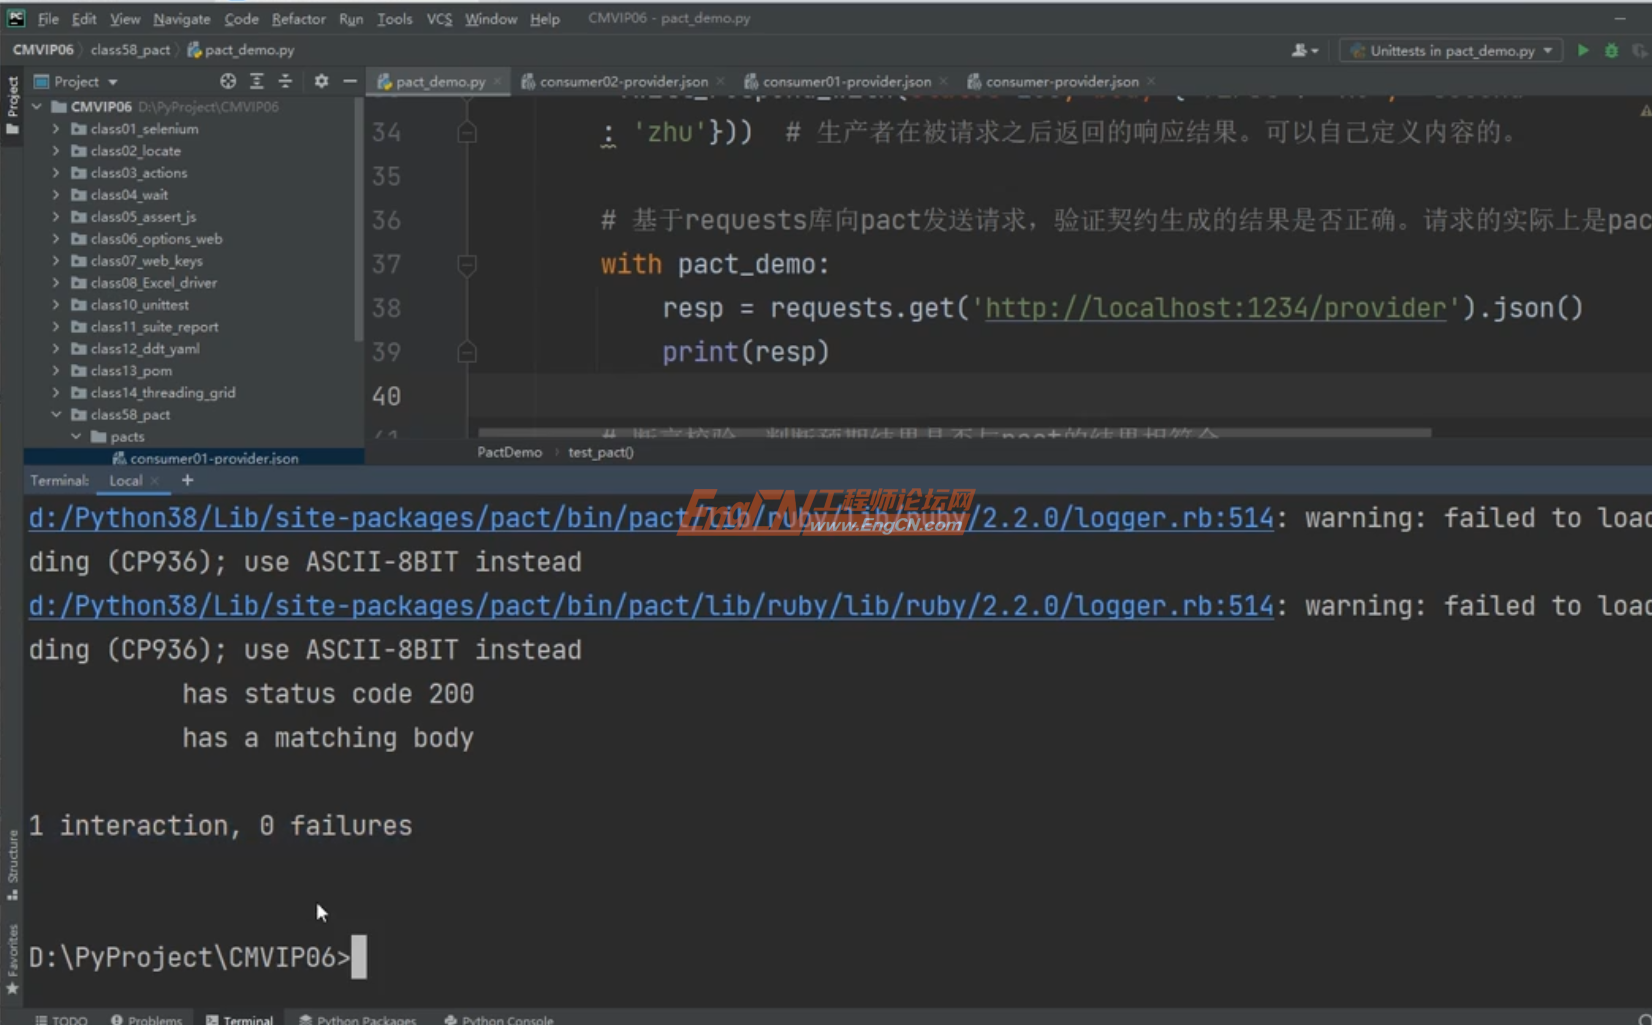The height and width of the screenshot is (1025, 1652).
Task: Collapse the code fold arrow at line 37
Action: pyautogui.click(x=466, y=264)
